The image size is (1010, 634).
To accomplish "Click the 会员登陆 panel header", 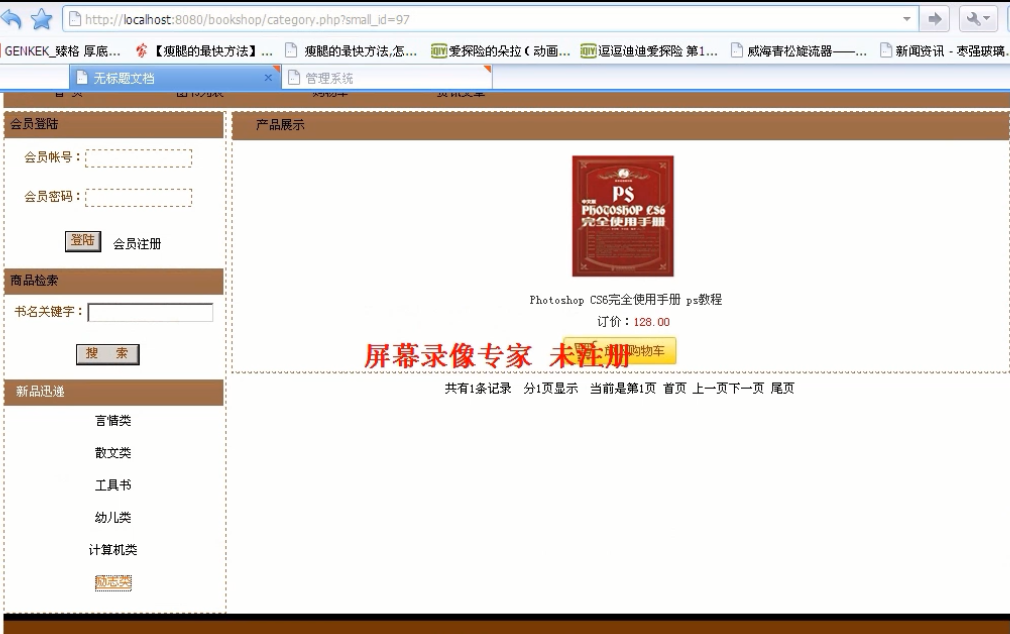I will pos(114,124).
